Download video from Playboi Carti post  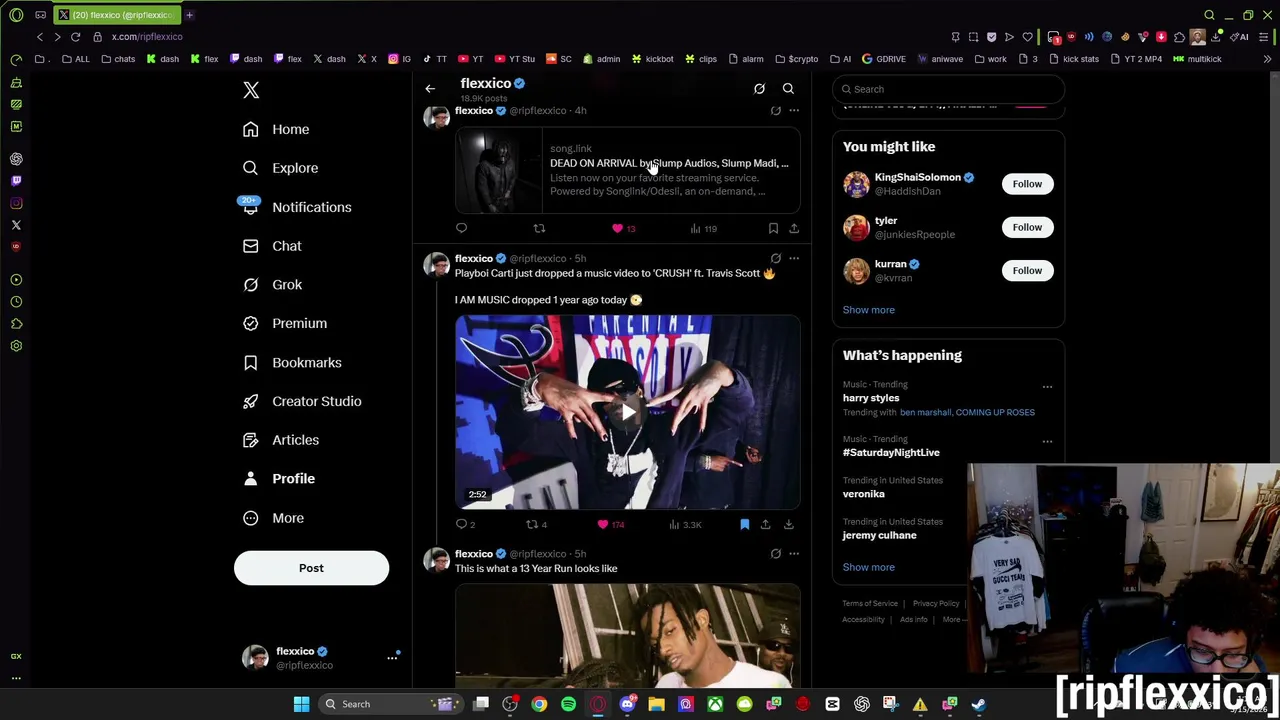click(x=789, y=525)
